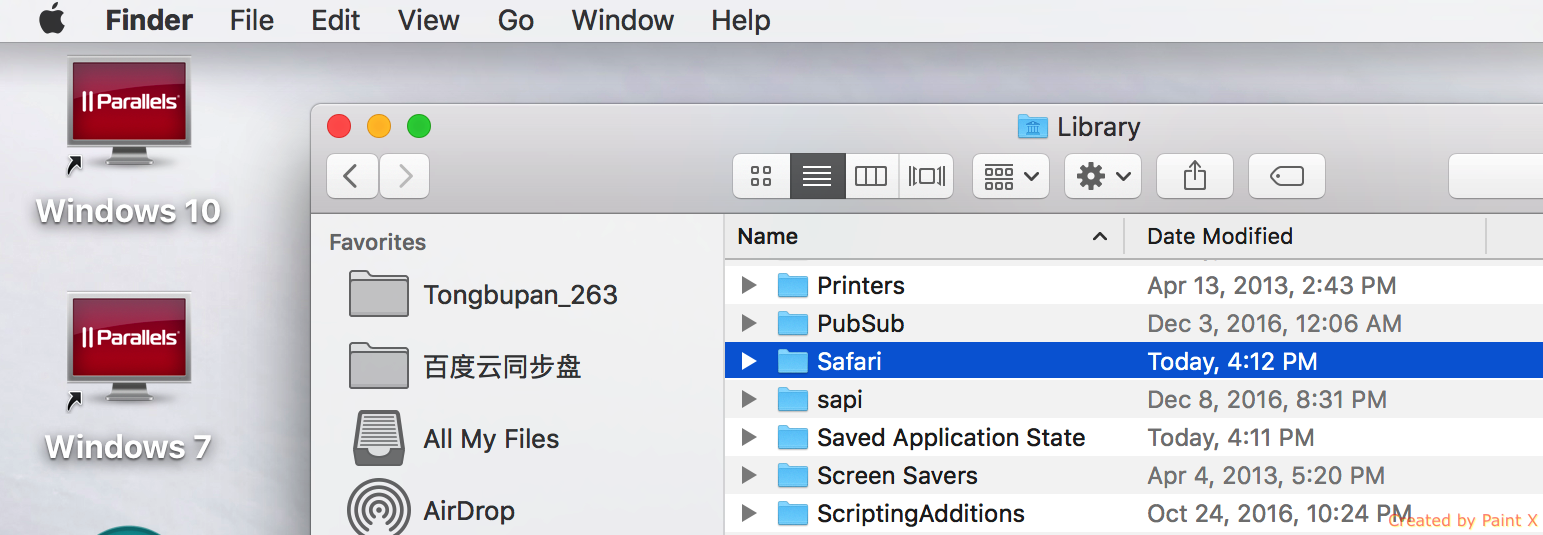Open the Edit menu
Viewport: 1543px width, 535px height.
point(335,20)
